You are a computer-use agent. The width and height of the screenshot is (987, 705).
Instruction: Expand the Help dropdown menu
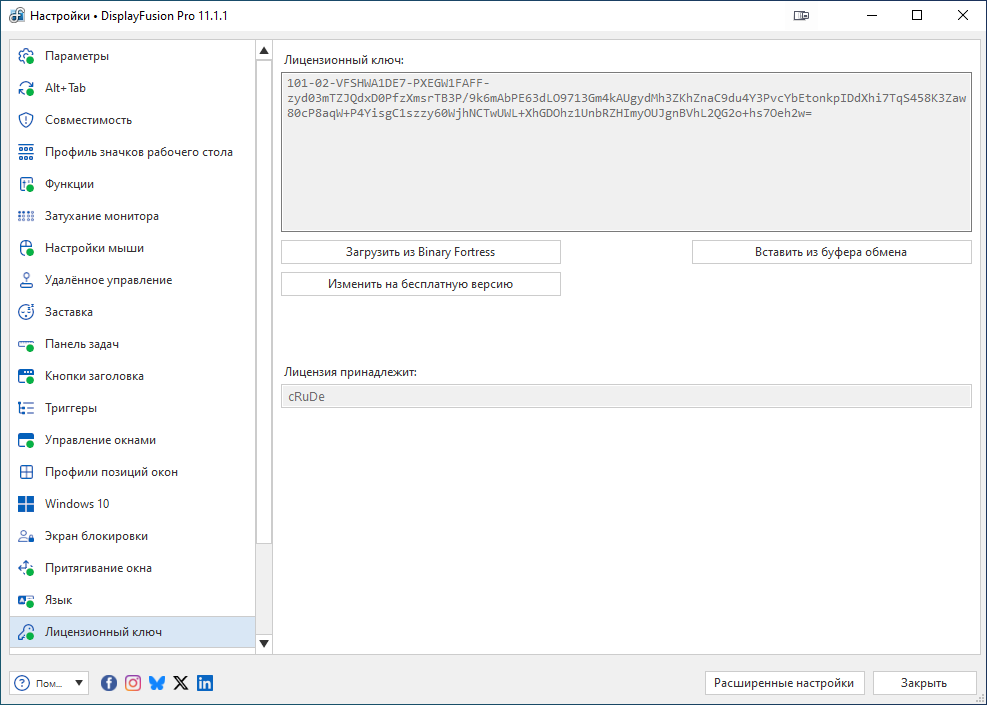80,683
